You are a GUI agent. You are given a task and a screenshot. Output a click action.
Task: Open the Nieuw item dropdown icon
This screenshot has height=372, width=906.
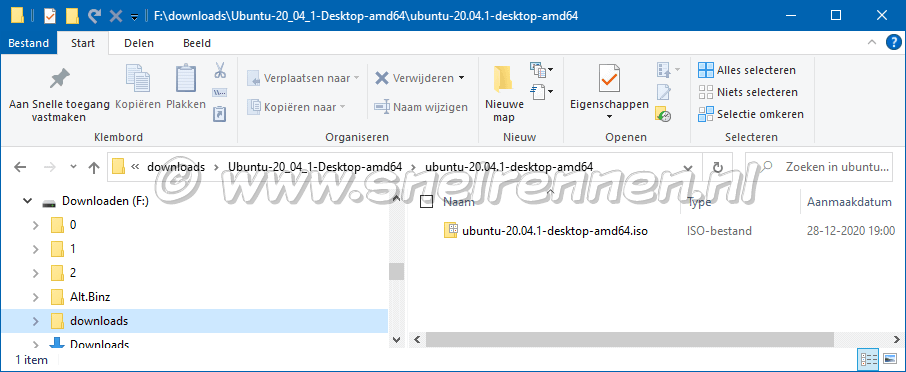coord(542,70)
